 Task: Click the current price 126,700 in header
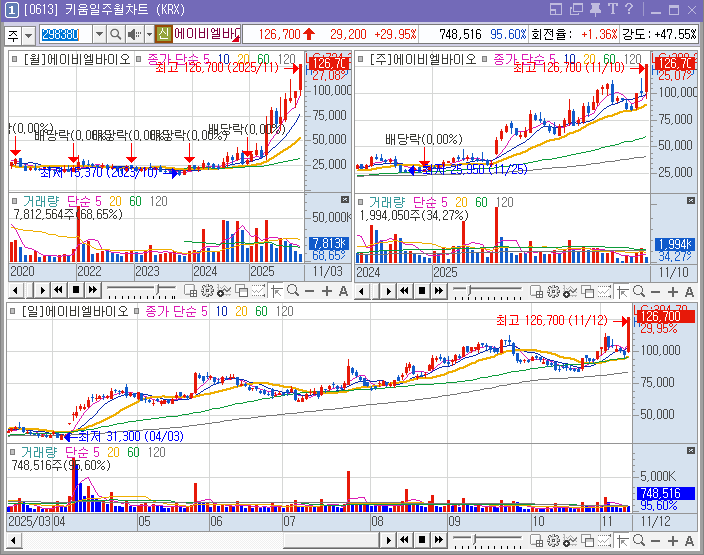pyautogui.click(x=279, y=34)
